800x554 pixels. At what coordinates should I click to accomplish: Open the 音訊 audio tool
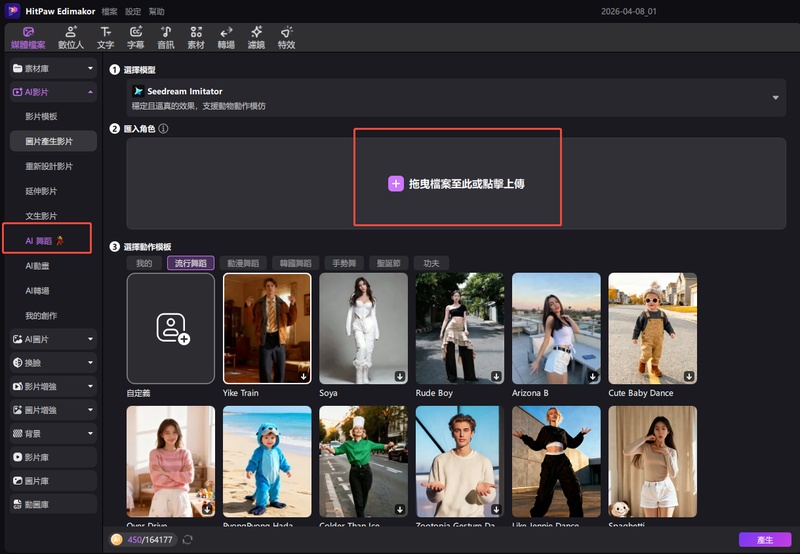(166, 38)
